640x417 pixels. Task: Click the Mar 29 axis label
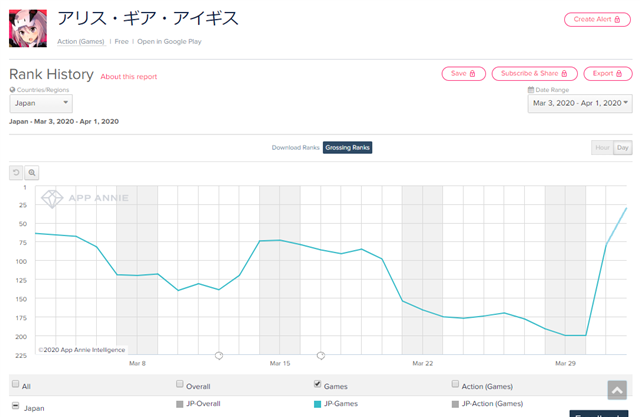coord(565,363)
